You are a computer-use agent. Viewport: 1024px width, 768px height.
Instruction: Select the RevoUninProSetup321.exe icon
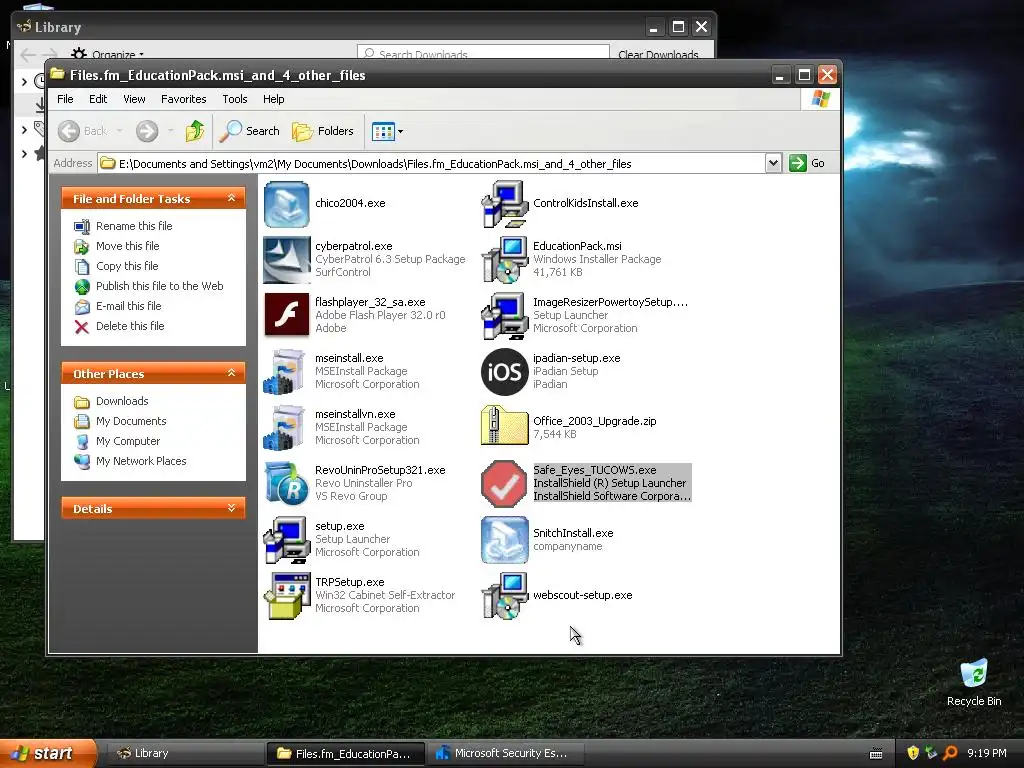(286, 483)
